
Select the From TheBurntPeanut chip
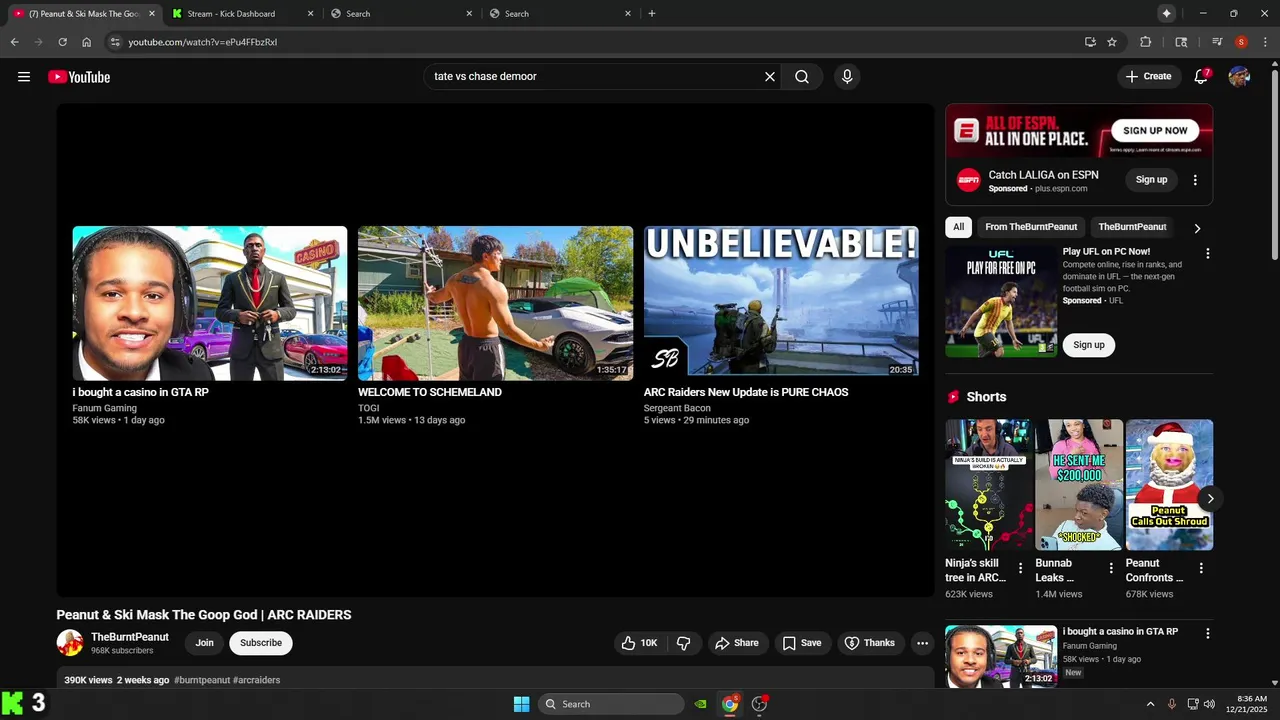click(1031, 227)
